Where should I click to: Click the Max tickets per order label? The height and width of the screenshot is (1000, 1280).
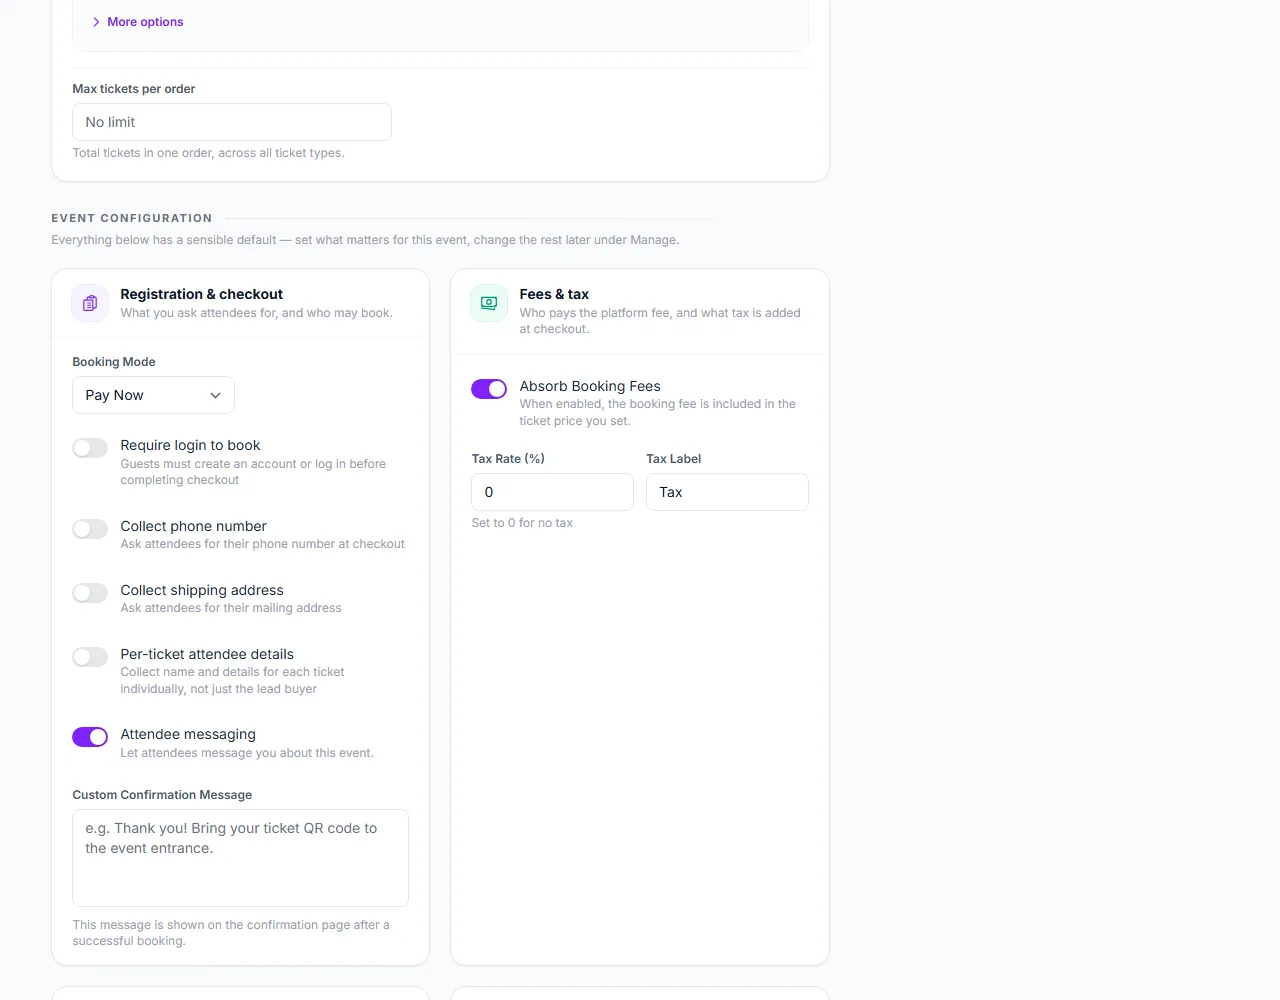coord(134,89)
